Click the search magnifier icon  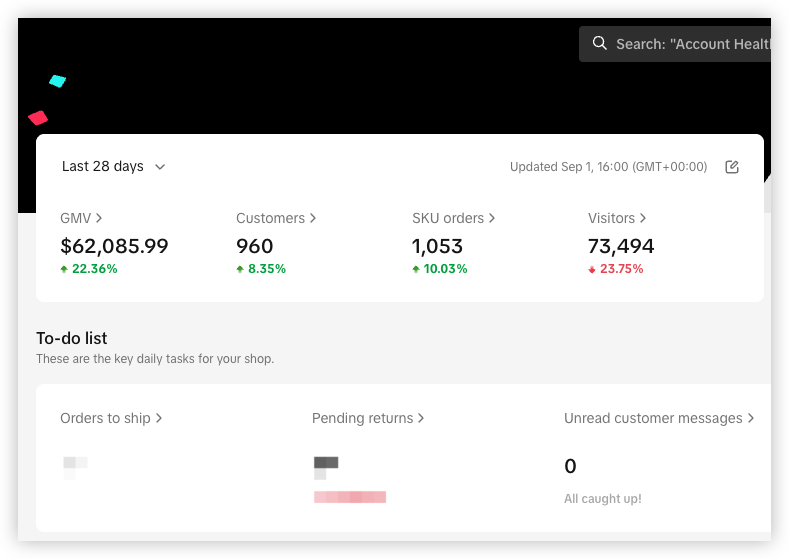[x=600, y=44]
